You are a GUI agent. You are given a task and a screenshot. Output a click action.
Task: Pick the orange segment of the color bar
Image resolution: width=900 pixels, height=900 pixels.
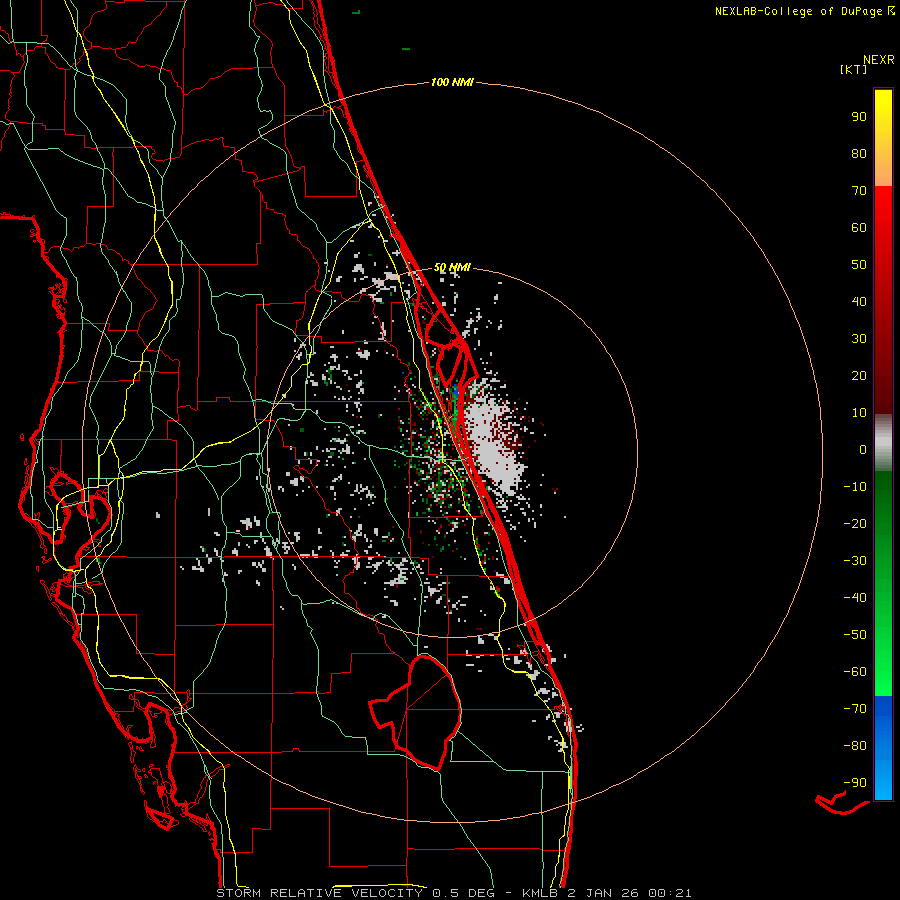(883, 169)
